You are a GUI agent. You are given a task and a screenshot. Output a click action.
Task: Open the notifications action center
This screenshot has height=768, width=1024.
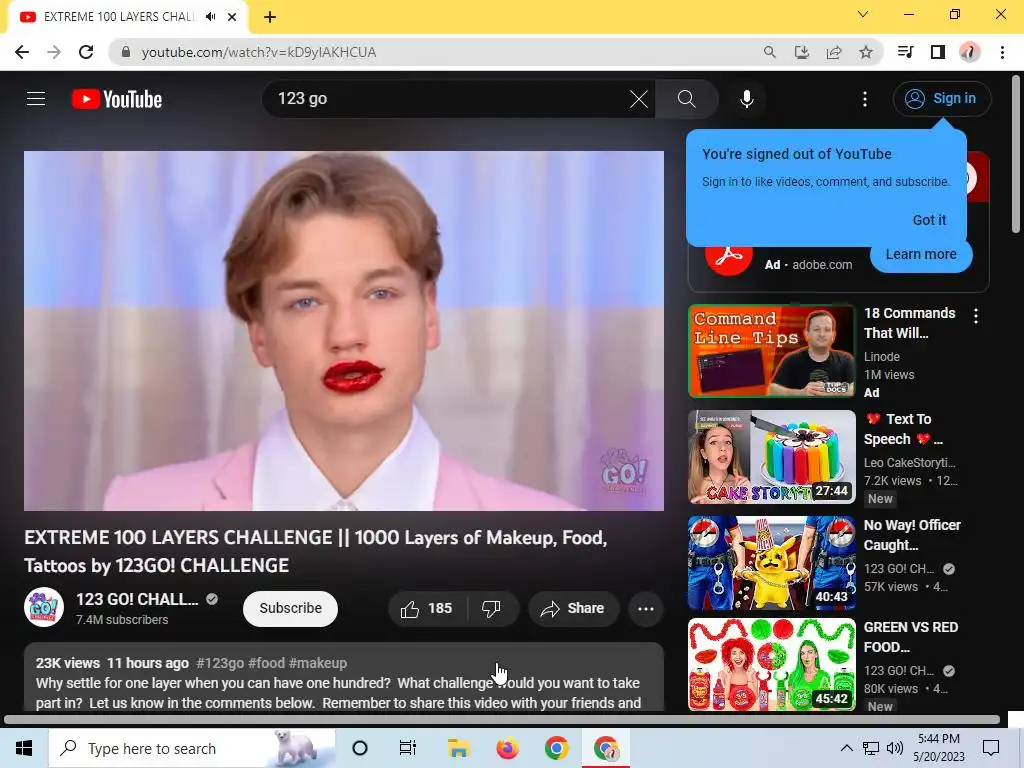tap(991, 748)
